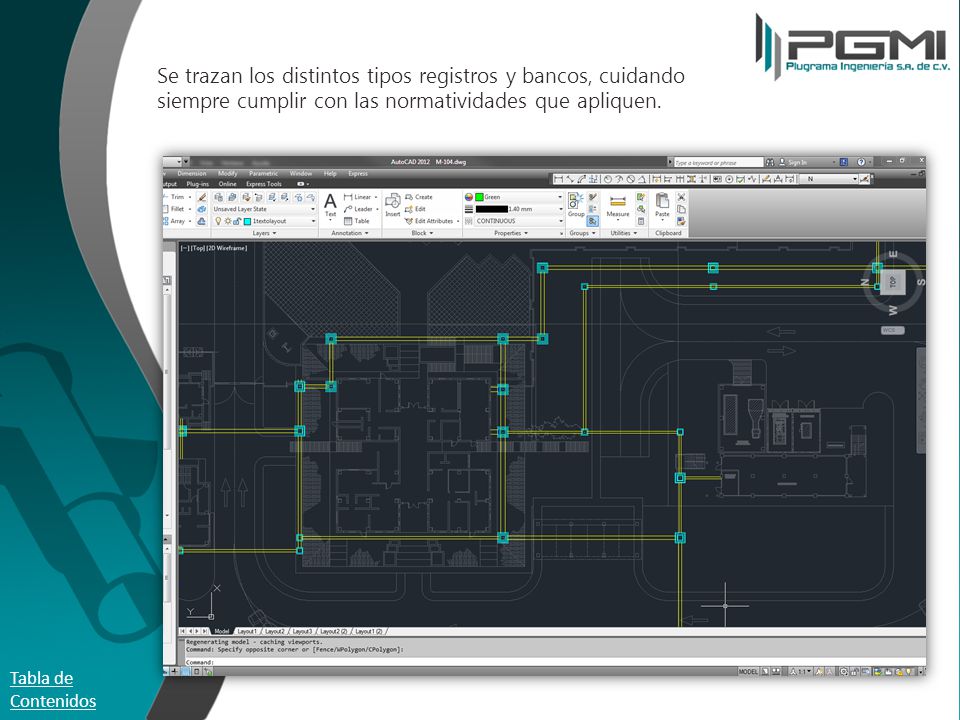This screenshot has height=720, width=960.
Task: Open the Window menu
Action: point(301,173)
